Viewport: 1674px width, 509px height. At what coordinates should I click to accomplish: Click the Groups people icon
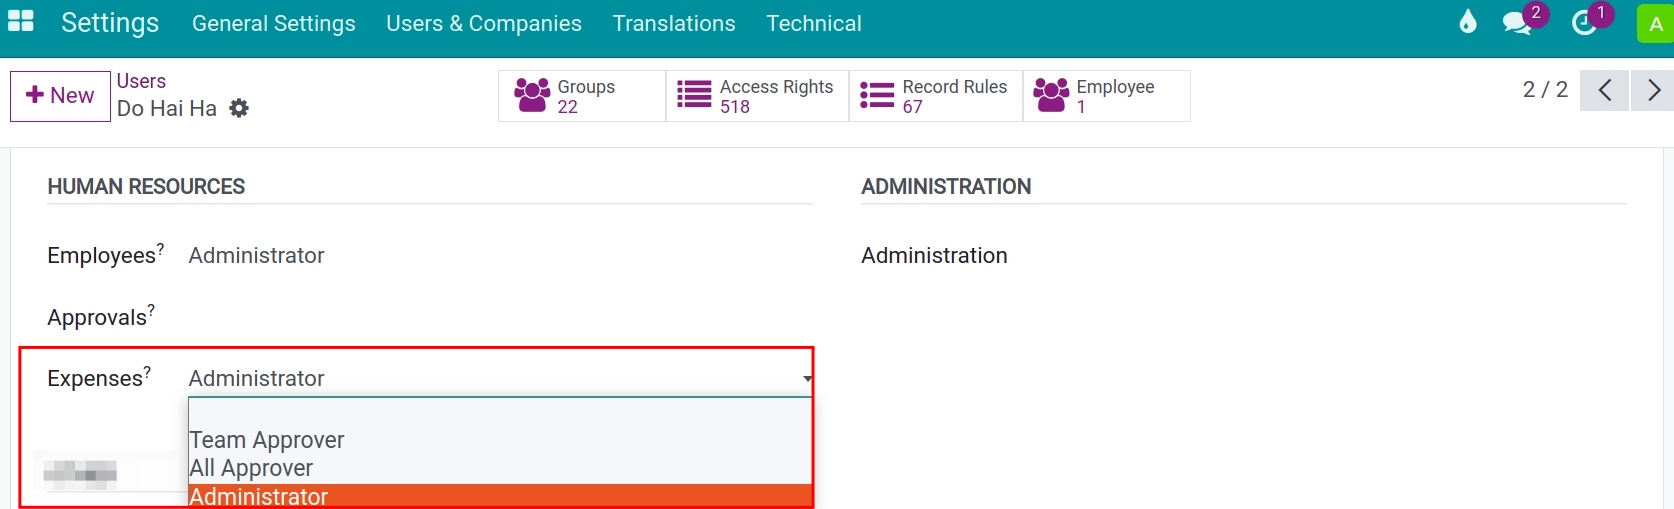532,96
